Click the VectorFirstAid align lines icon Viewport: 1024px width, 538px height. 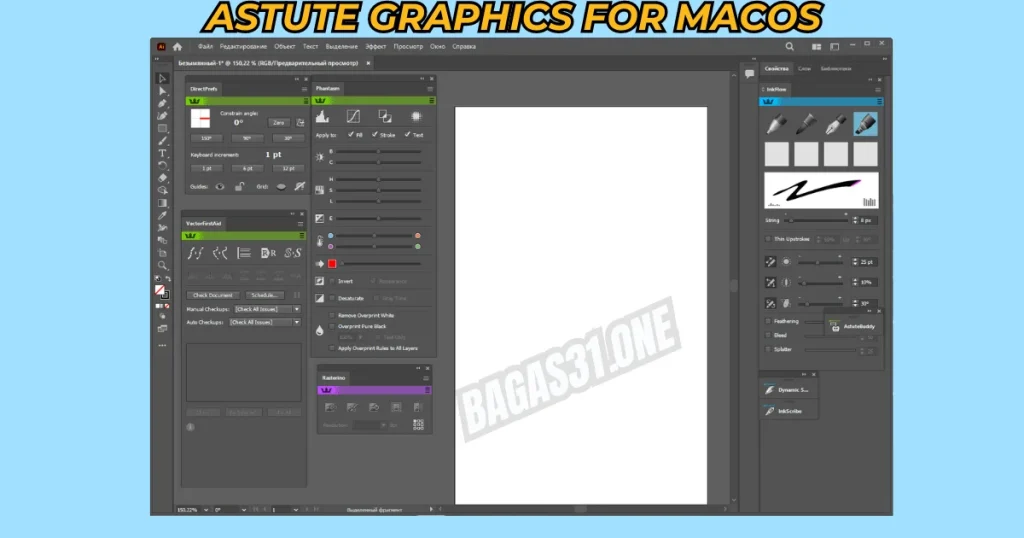click(x=244, y=253)
